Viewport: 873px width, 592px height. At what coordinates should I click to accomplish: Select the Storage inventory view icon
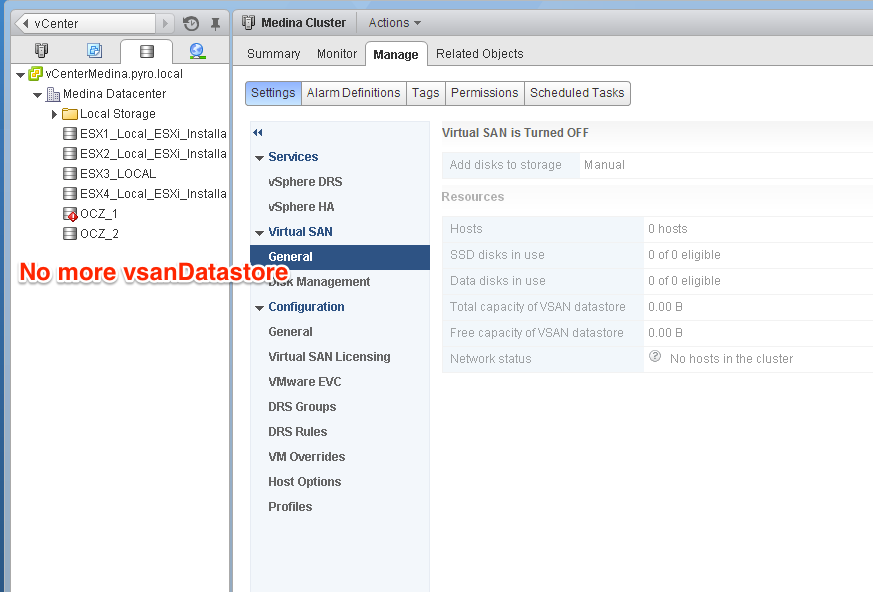(147, 51)
